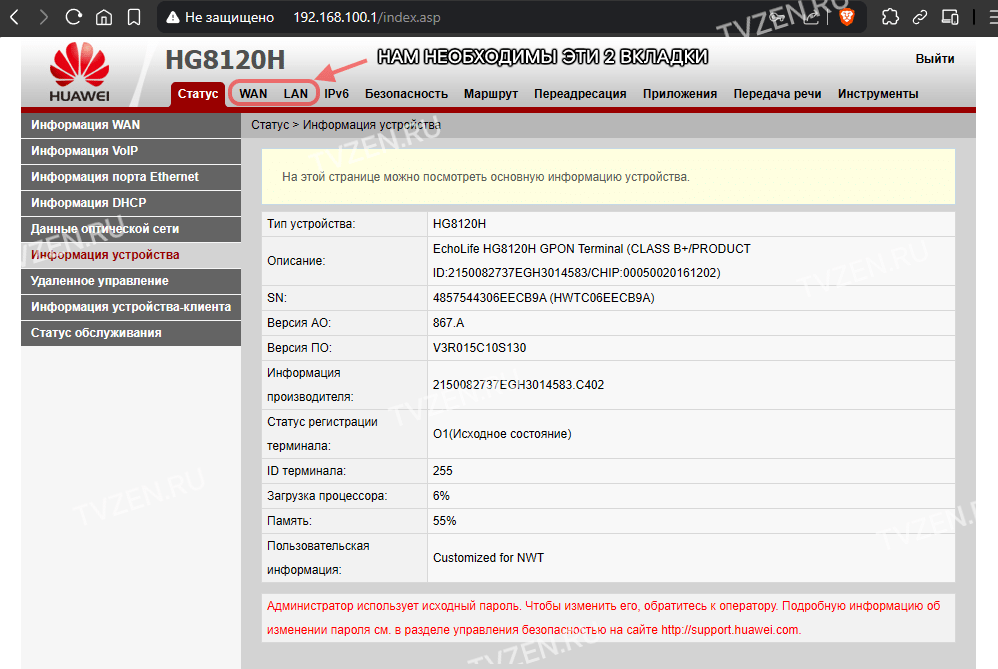This screenshot has width=998, height=669.
Task: Select Информация DHCP in the sidebar
Action: pyautogui.click(x=131, y=203)
